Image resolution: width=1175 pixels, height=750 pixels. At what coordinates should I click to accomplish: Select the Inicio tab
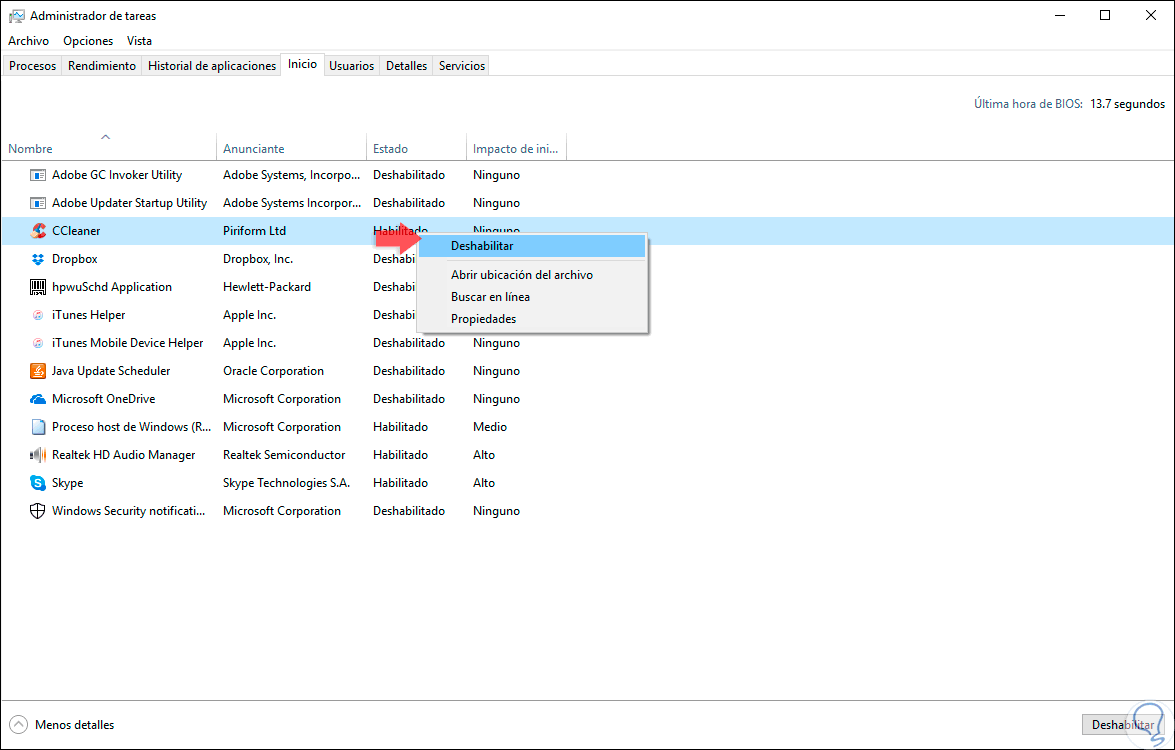click(x=303, y=64)
